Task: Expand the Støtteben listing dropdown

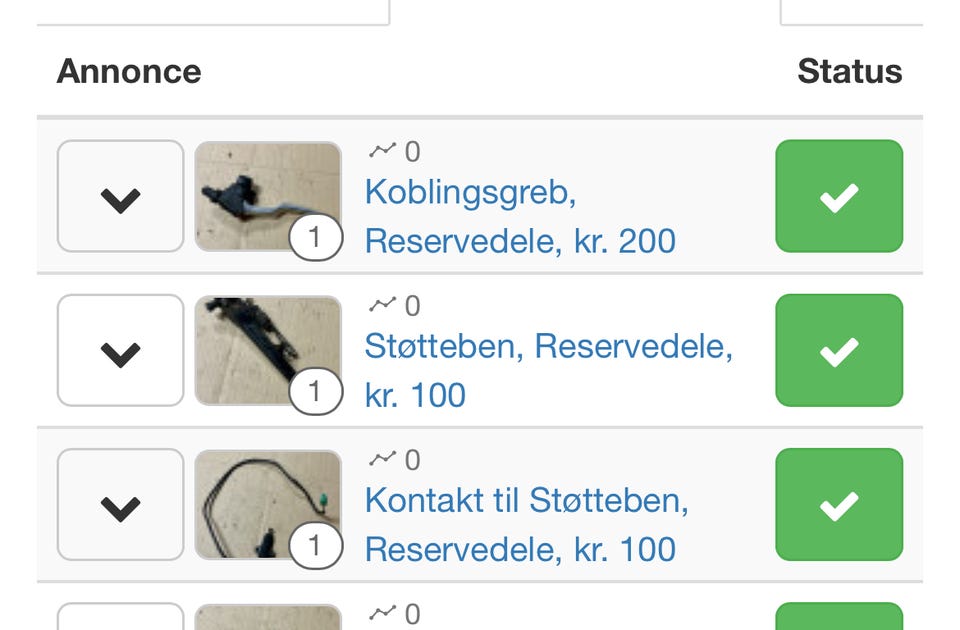Action: pos(120,351)
